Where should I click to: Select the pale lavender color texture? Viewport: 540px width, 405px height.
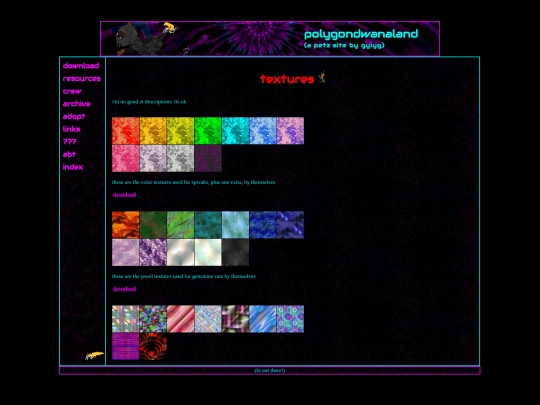153,158
